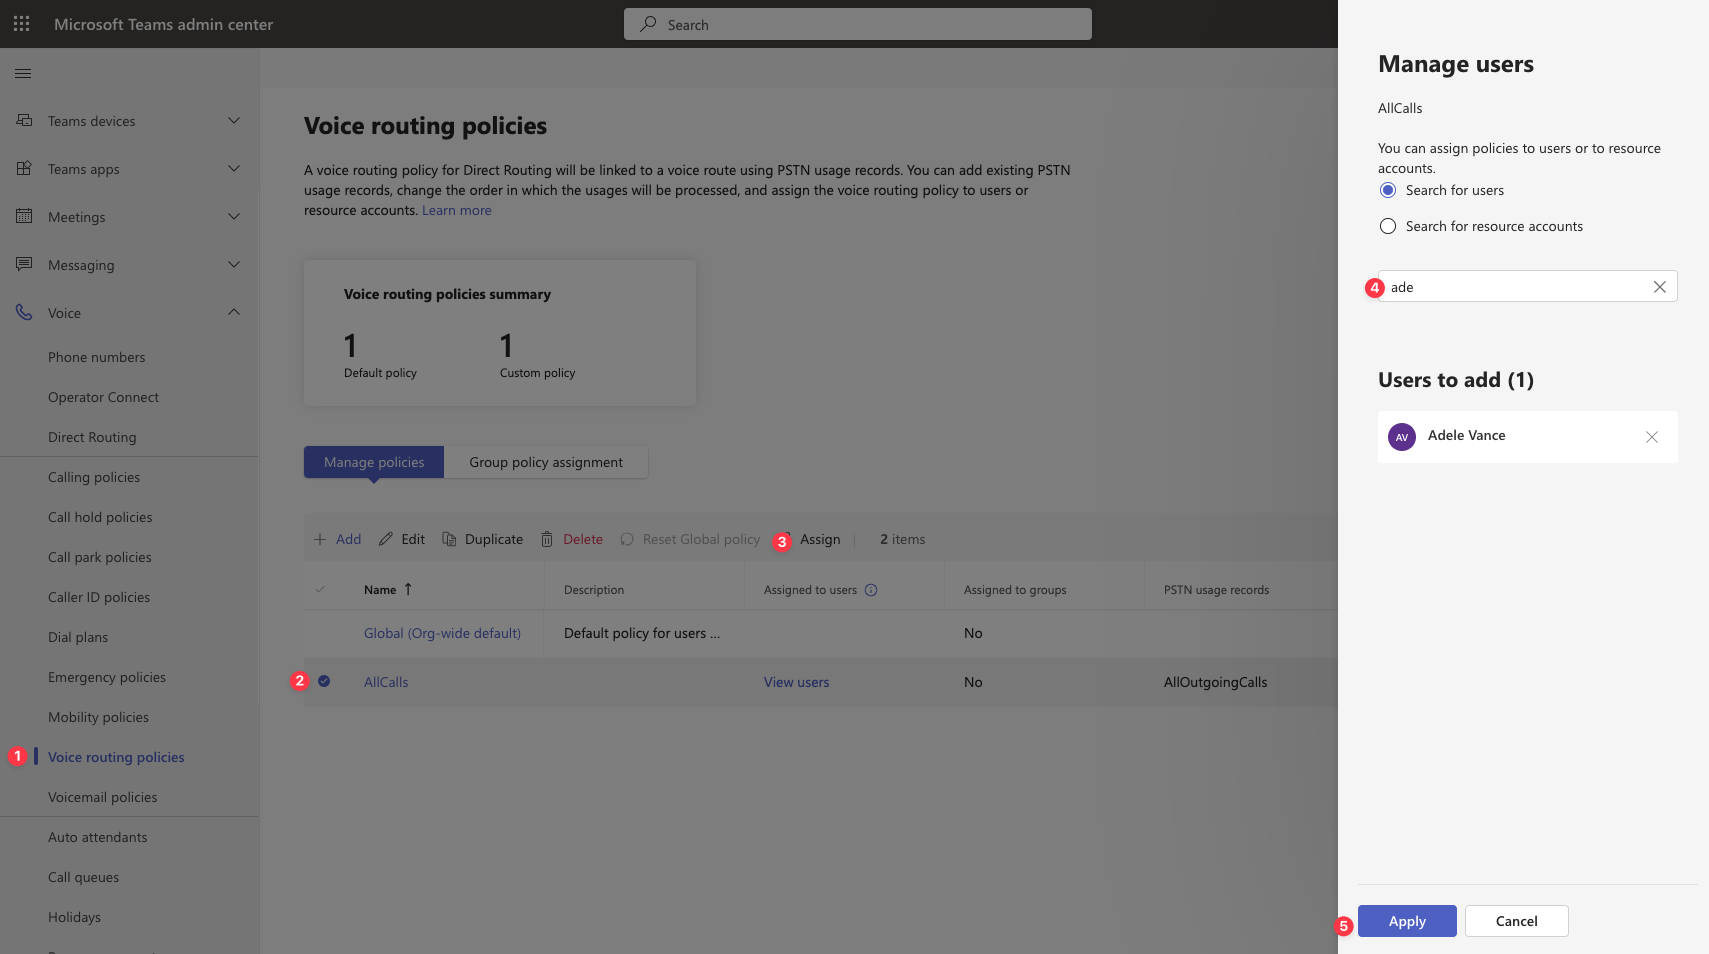
Task: Open Call queues page
Action: pos(83,877)
